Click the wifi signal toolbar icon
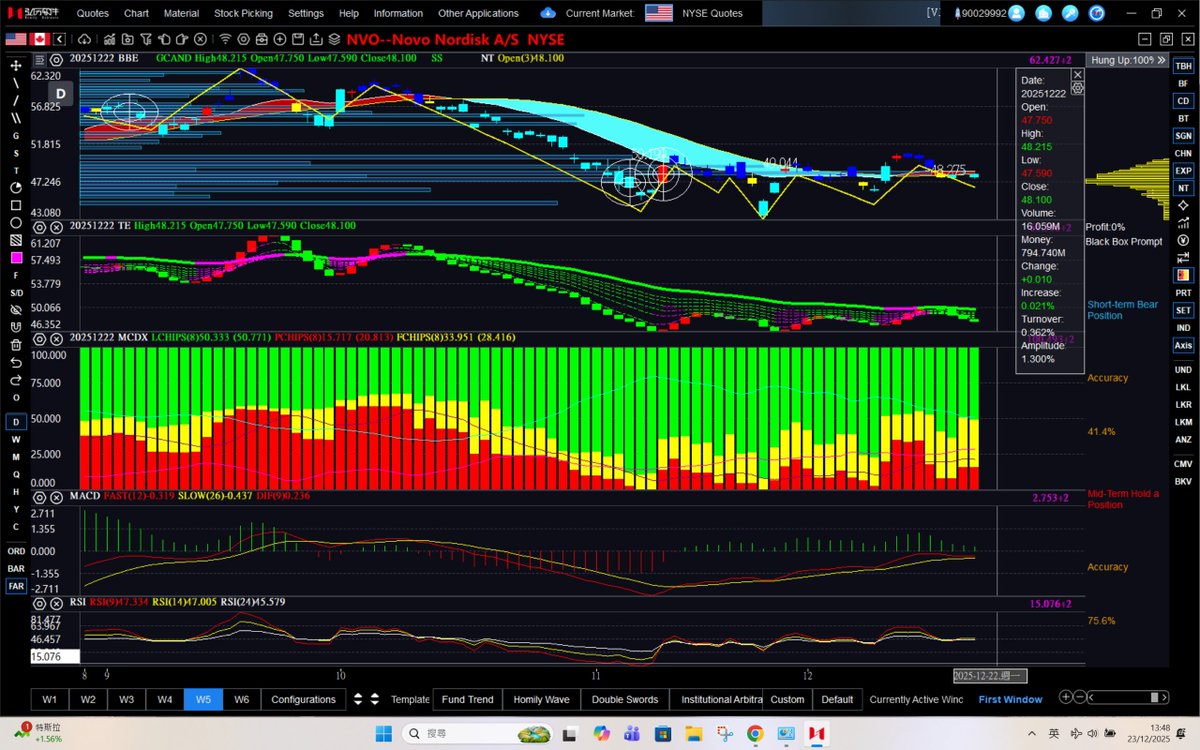Screen dimensions: 1200x750 point(226,39)
